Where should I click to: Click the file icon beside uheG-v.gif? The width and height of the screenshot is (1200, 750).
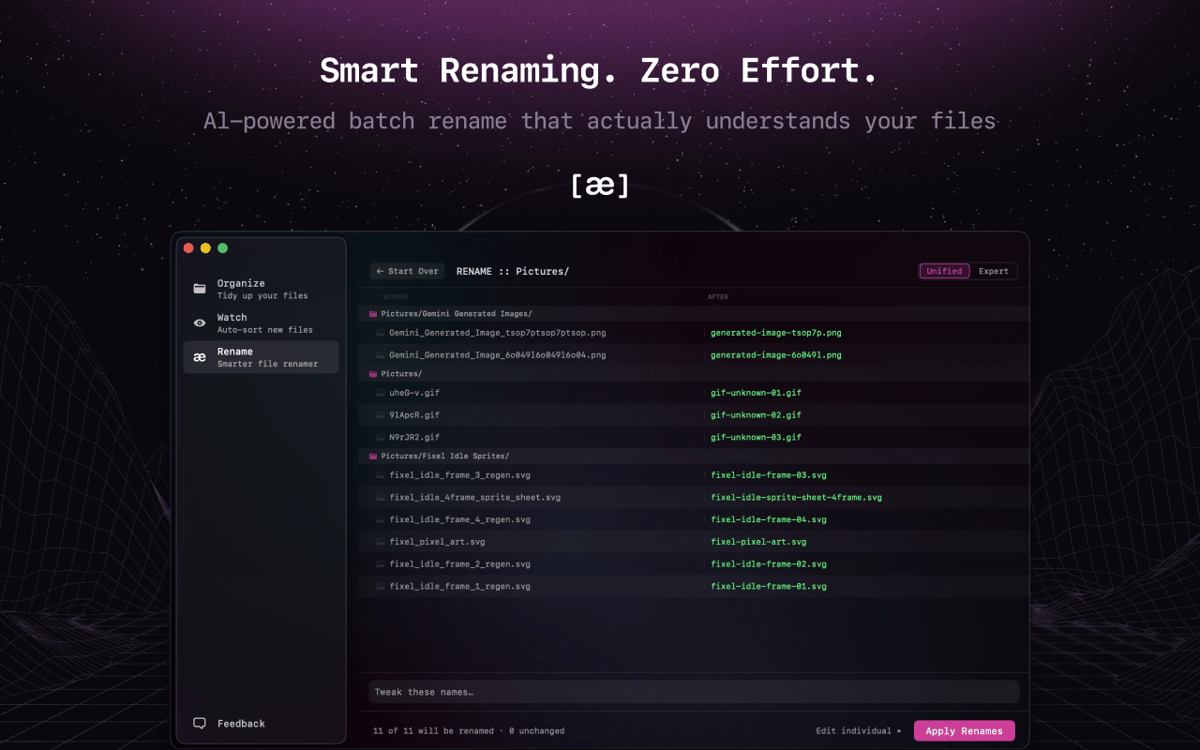pyautogui.click(x=380, y=393)
